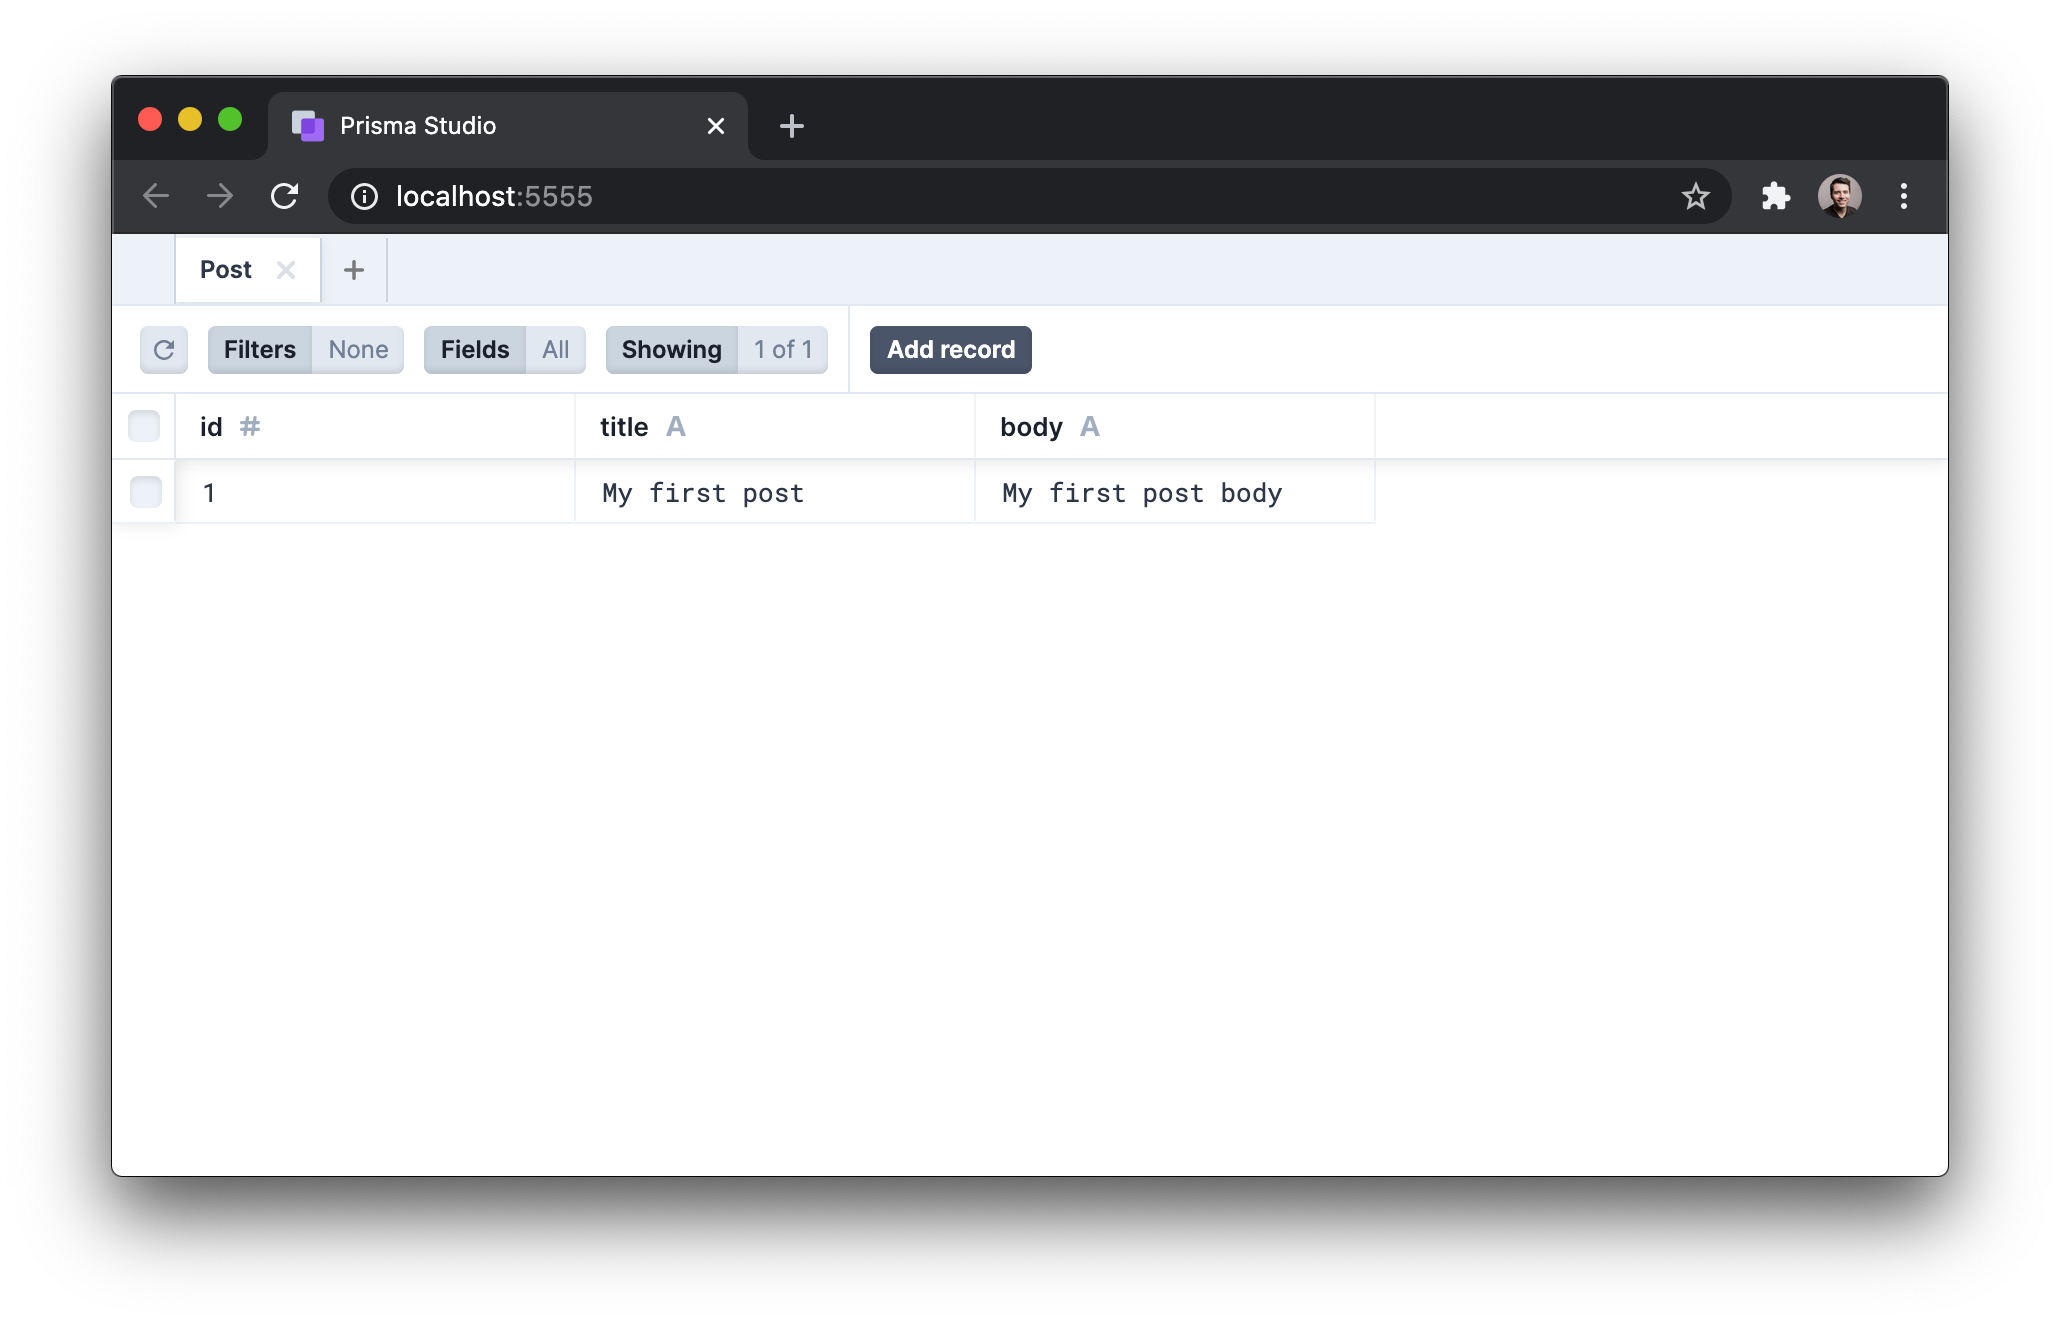The width and height of the screenshot is (2060, 1324).
Task: Toggle the select-all header checkbox
Action: pyautogui.click(x=146, y=426)
